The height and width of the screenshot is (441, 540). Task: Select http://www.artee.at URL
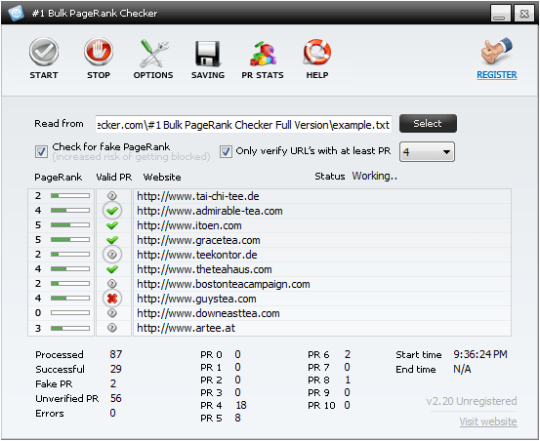(x=186, y=328)
